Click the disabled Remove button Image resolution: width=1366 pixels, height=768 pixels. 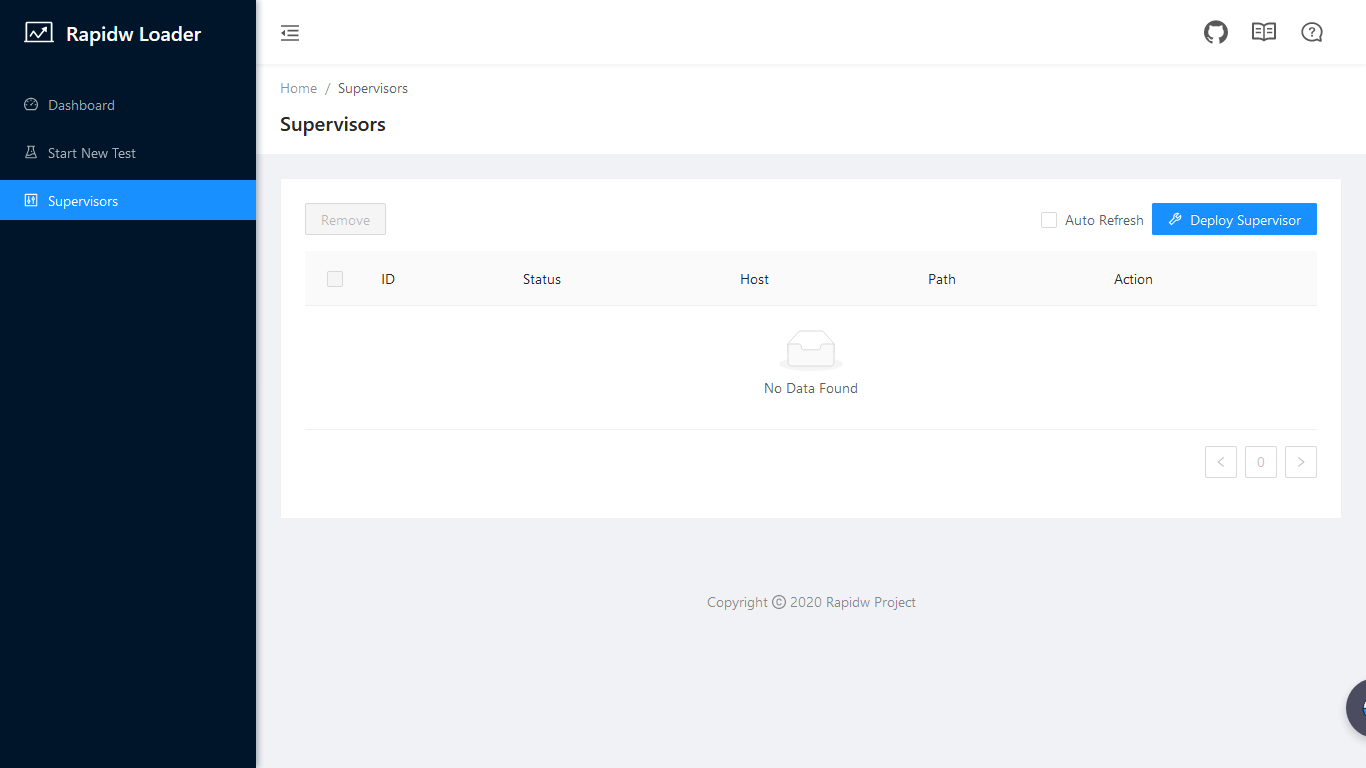(x=345, y=220)
